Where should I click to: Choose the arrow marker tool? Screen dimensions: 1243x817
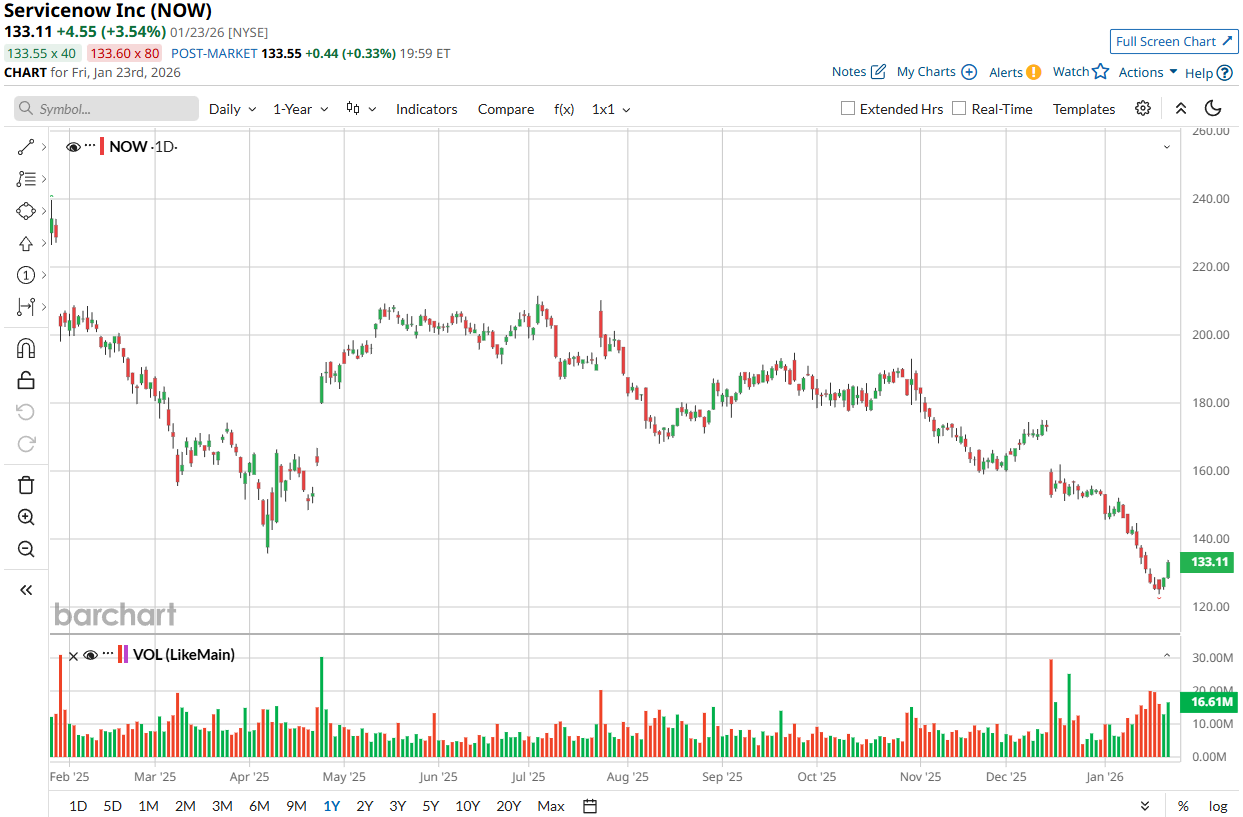pos(26,243)
